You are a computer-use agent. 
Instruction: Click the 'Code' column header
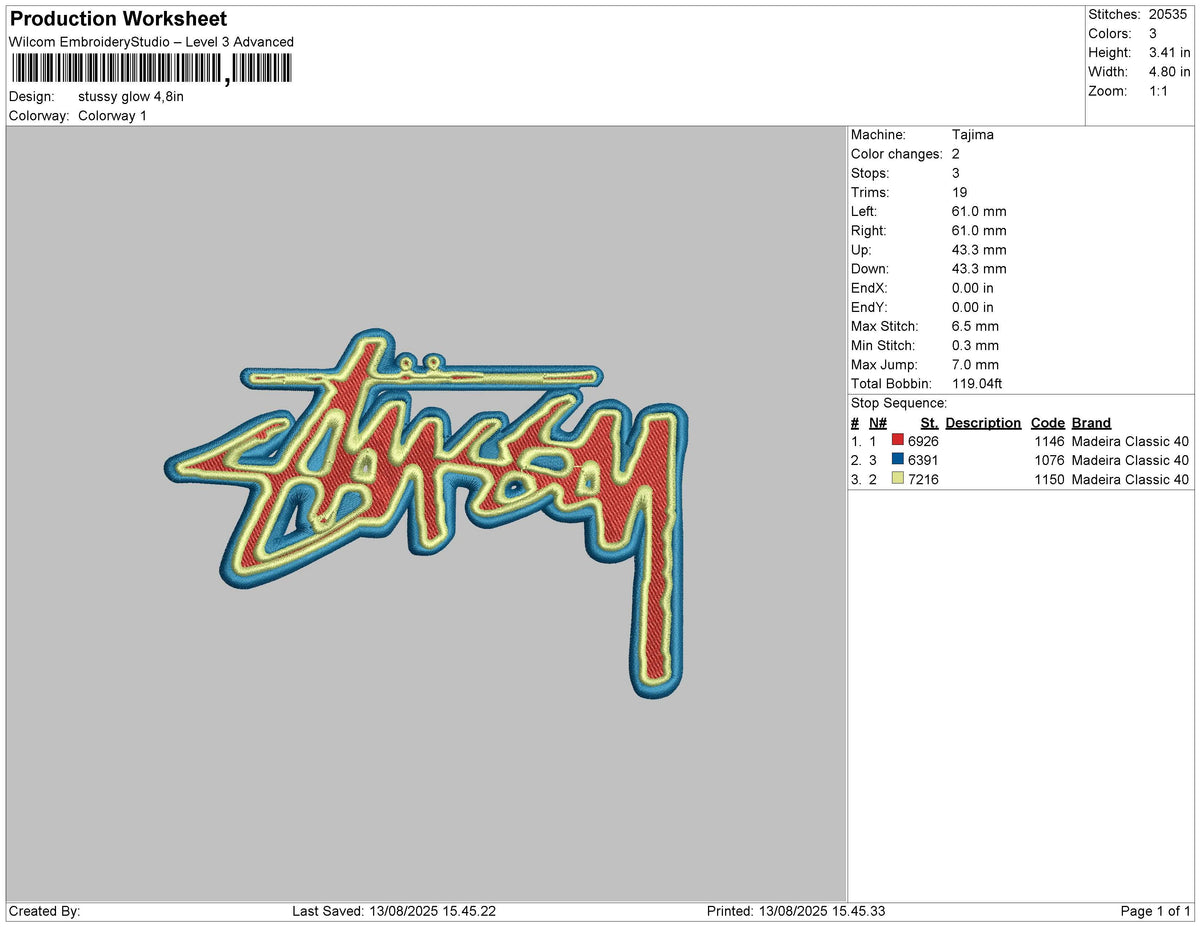(1048, 423)
